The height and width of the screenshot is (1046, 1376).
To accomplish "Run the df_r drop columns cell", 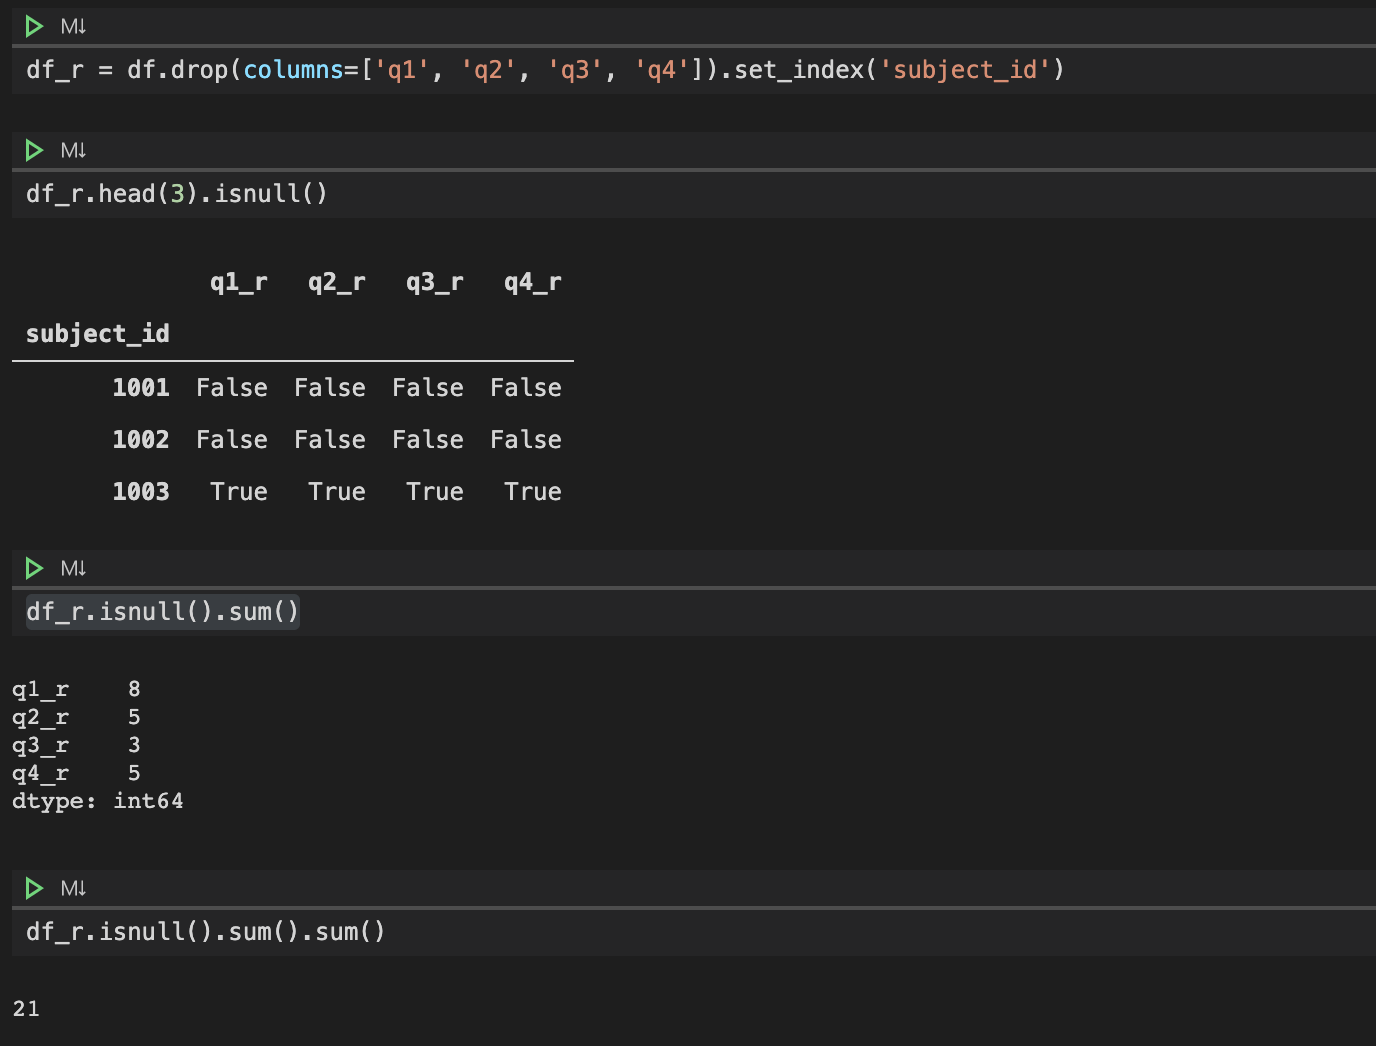I will coord(33,27).
